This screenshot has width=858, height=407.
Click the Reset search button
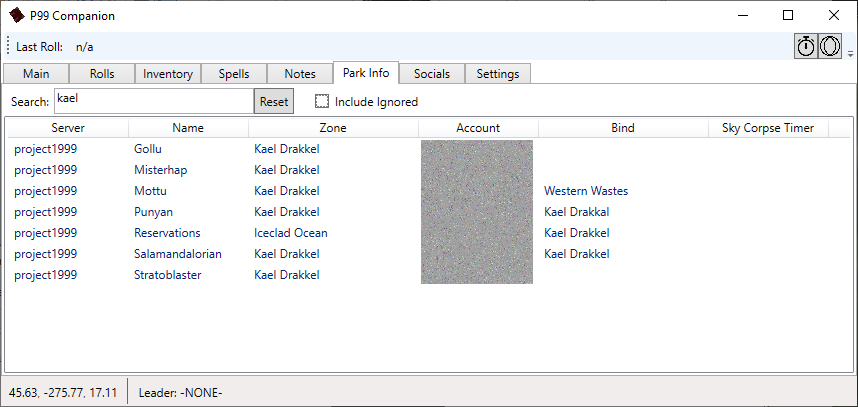(x=274, y=102)
